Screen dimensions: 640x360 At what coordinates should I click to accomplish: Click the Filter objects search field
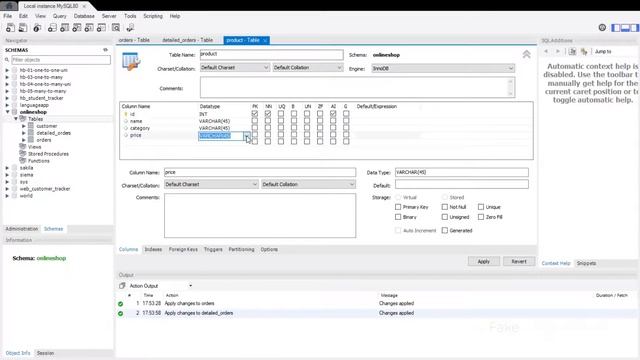pos(60,60)
